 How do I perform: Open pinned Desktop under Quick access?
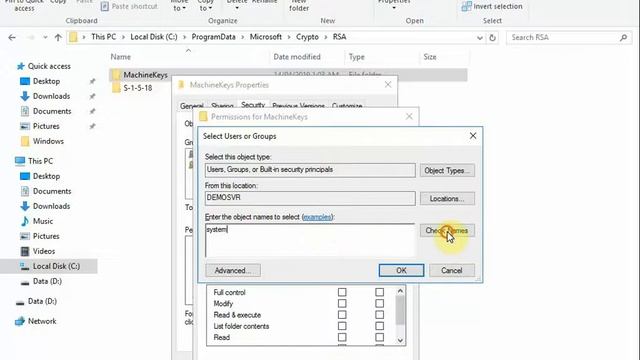[x=46, y=81]
